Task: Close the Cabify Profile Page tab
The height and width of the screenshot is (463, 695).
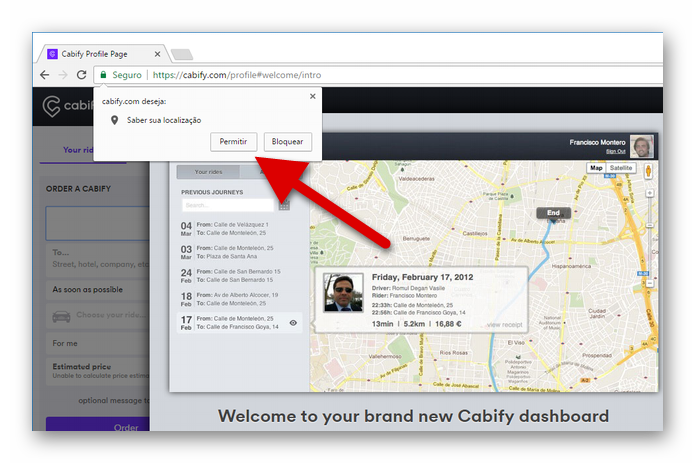Action: point(157,54)
